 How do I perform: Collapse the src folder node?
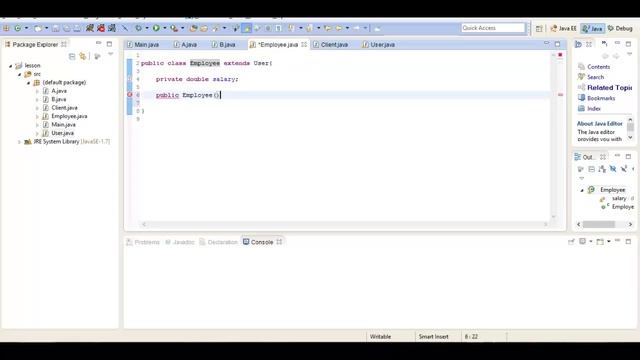coord(19,74)
